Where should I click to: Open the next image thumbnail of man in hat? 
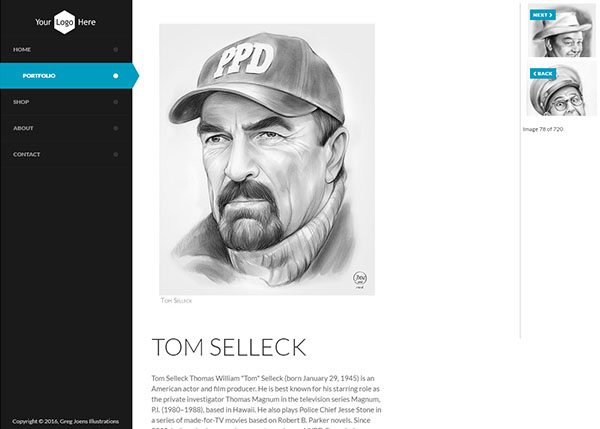tap(561, 33)
